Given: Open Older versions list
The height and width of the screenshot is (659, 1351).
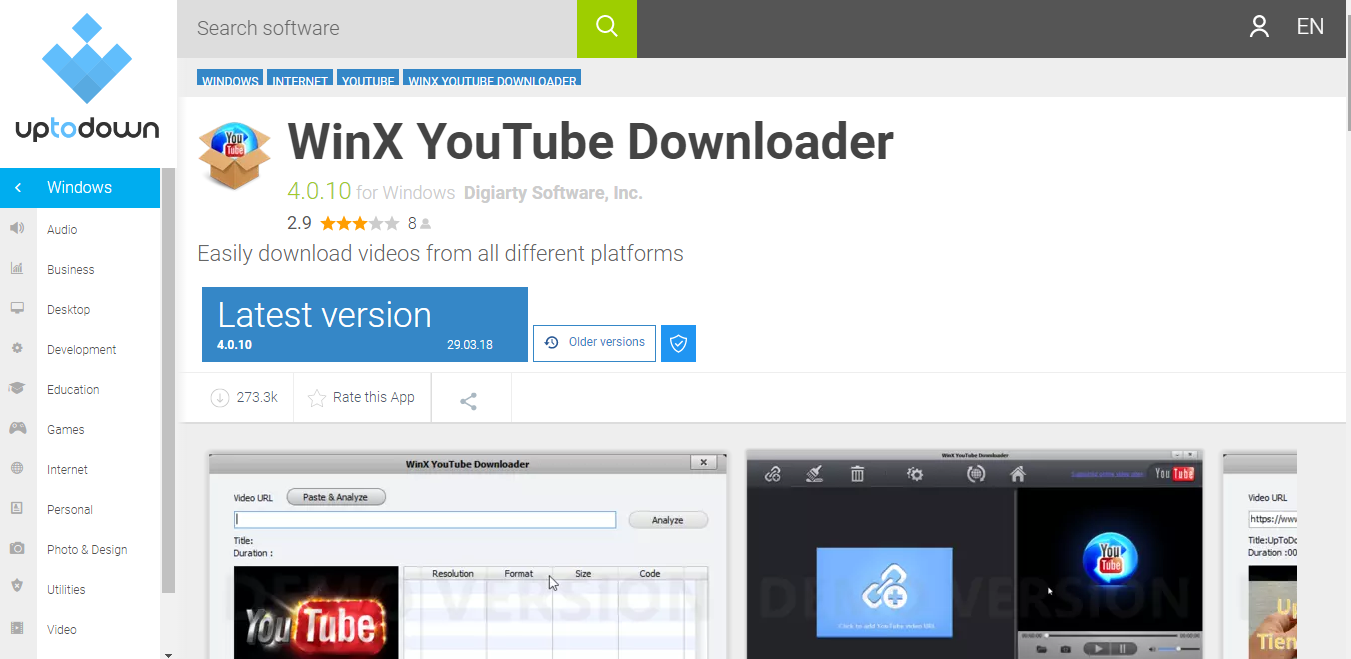Looking at the screenshot, I should click(595, 343).
